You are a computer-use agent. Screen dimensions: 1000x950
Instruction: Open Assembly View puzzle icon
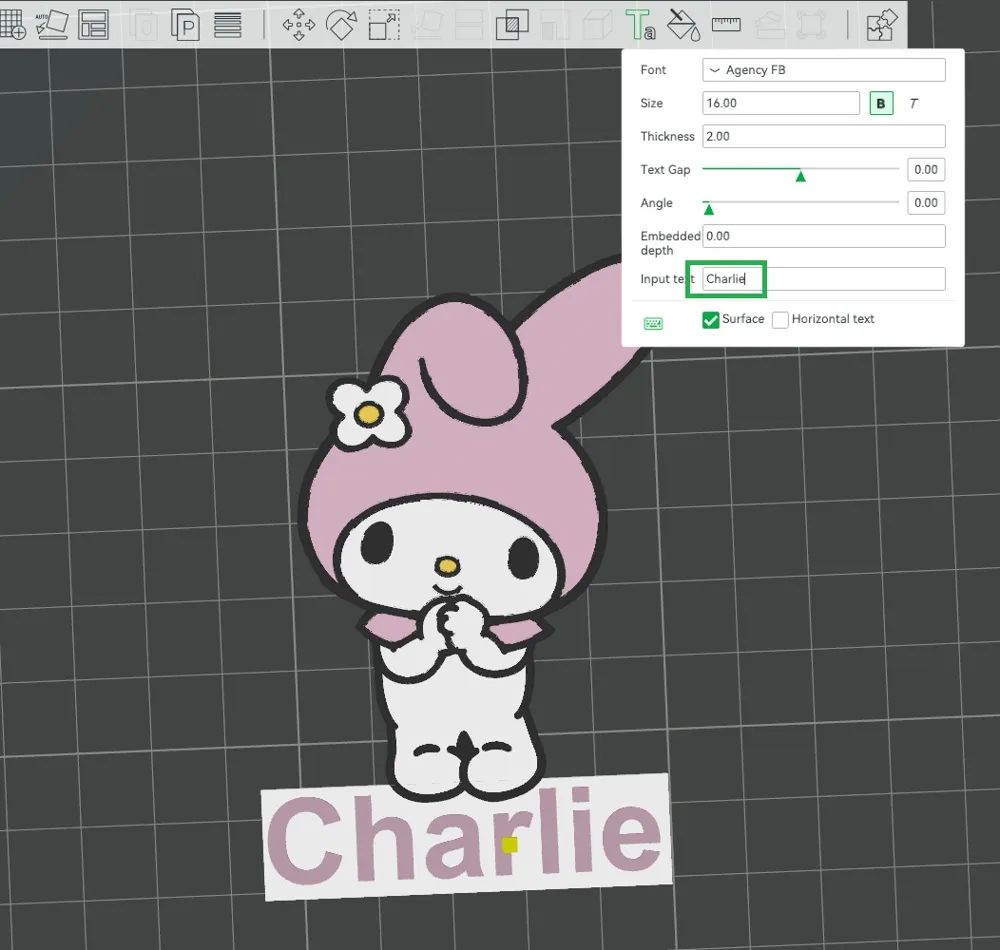click(882, 26)
